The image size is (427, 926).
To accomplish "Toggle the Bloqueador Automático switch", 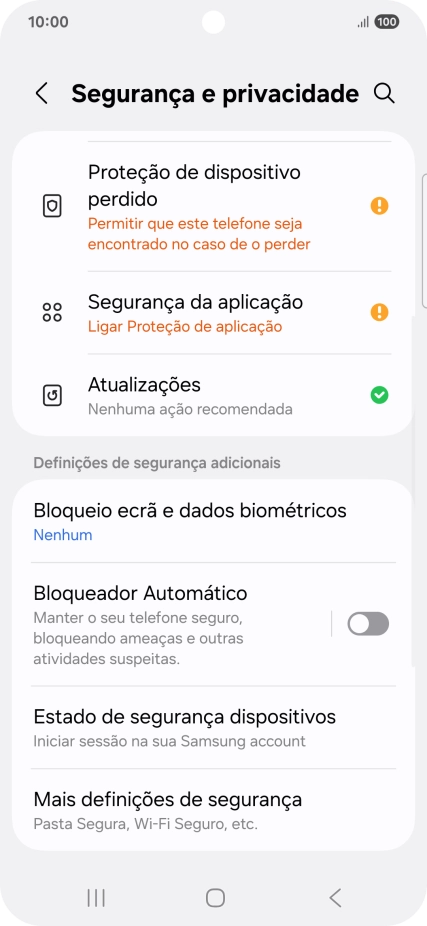I will 368,624.
